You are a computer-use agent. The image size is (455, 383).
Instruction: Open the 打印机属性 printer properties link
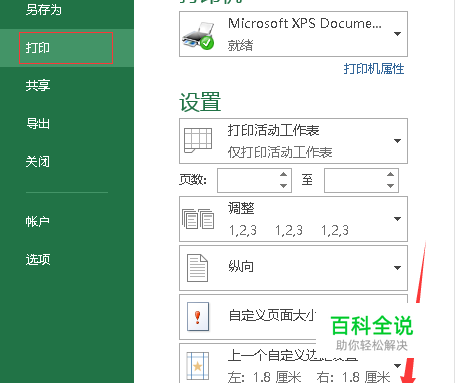pos(374,69)
